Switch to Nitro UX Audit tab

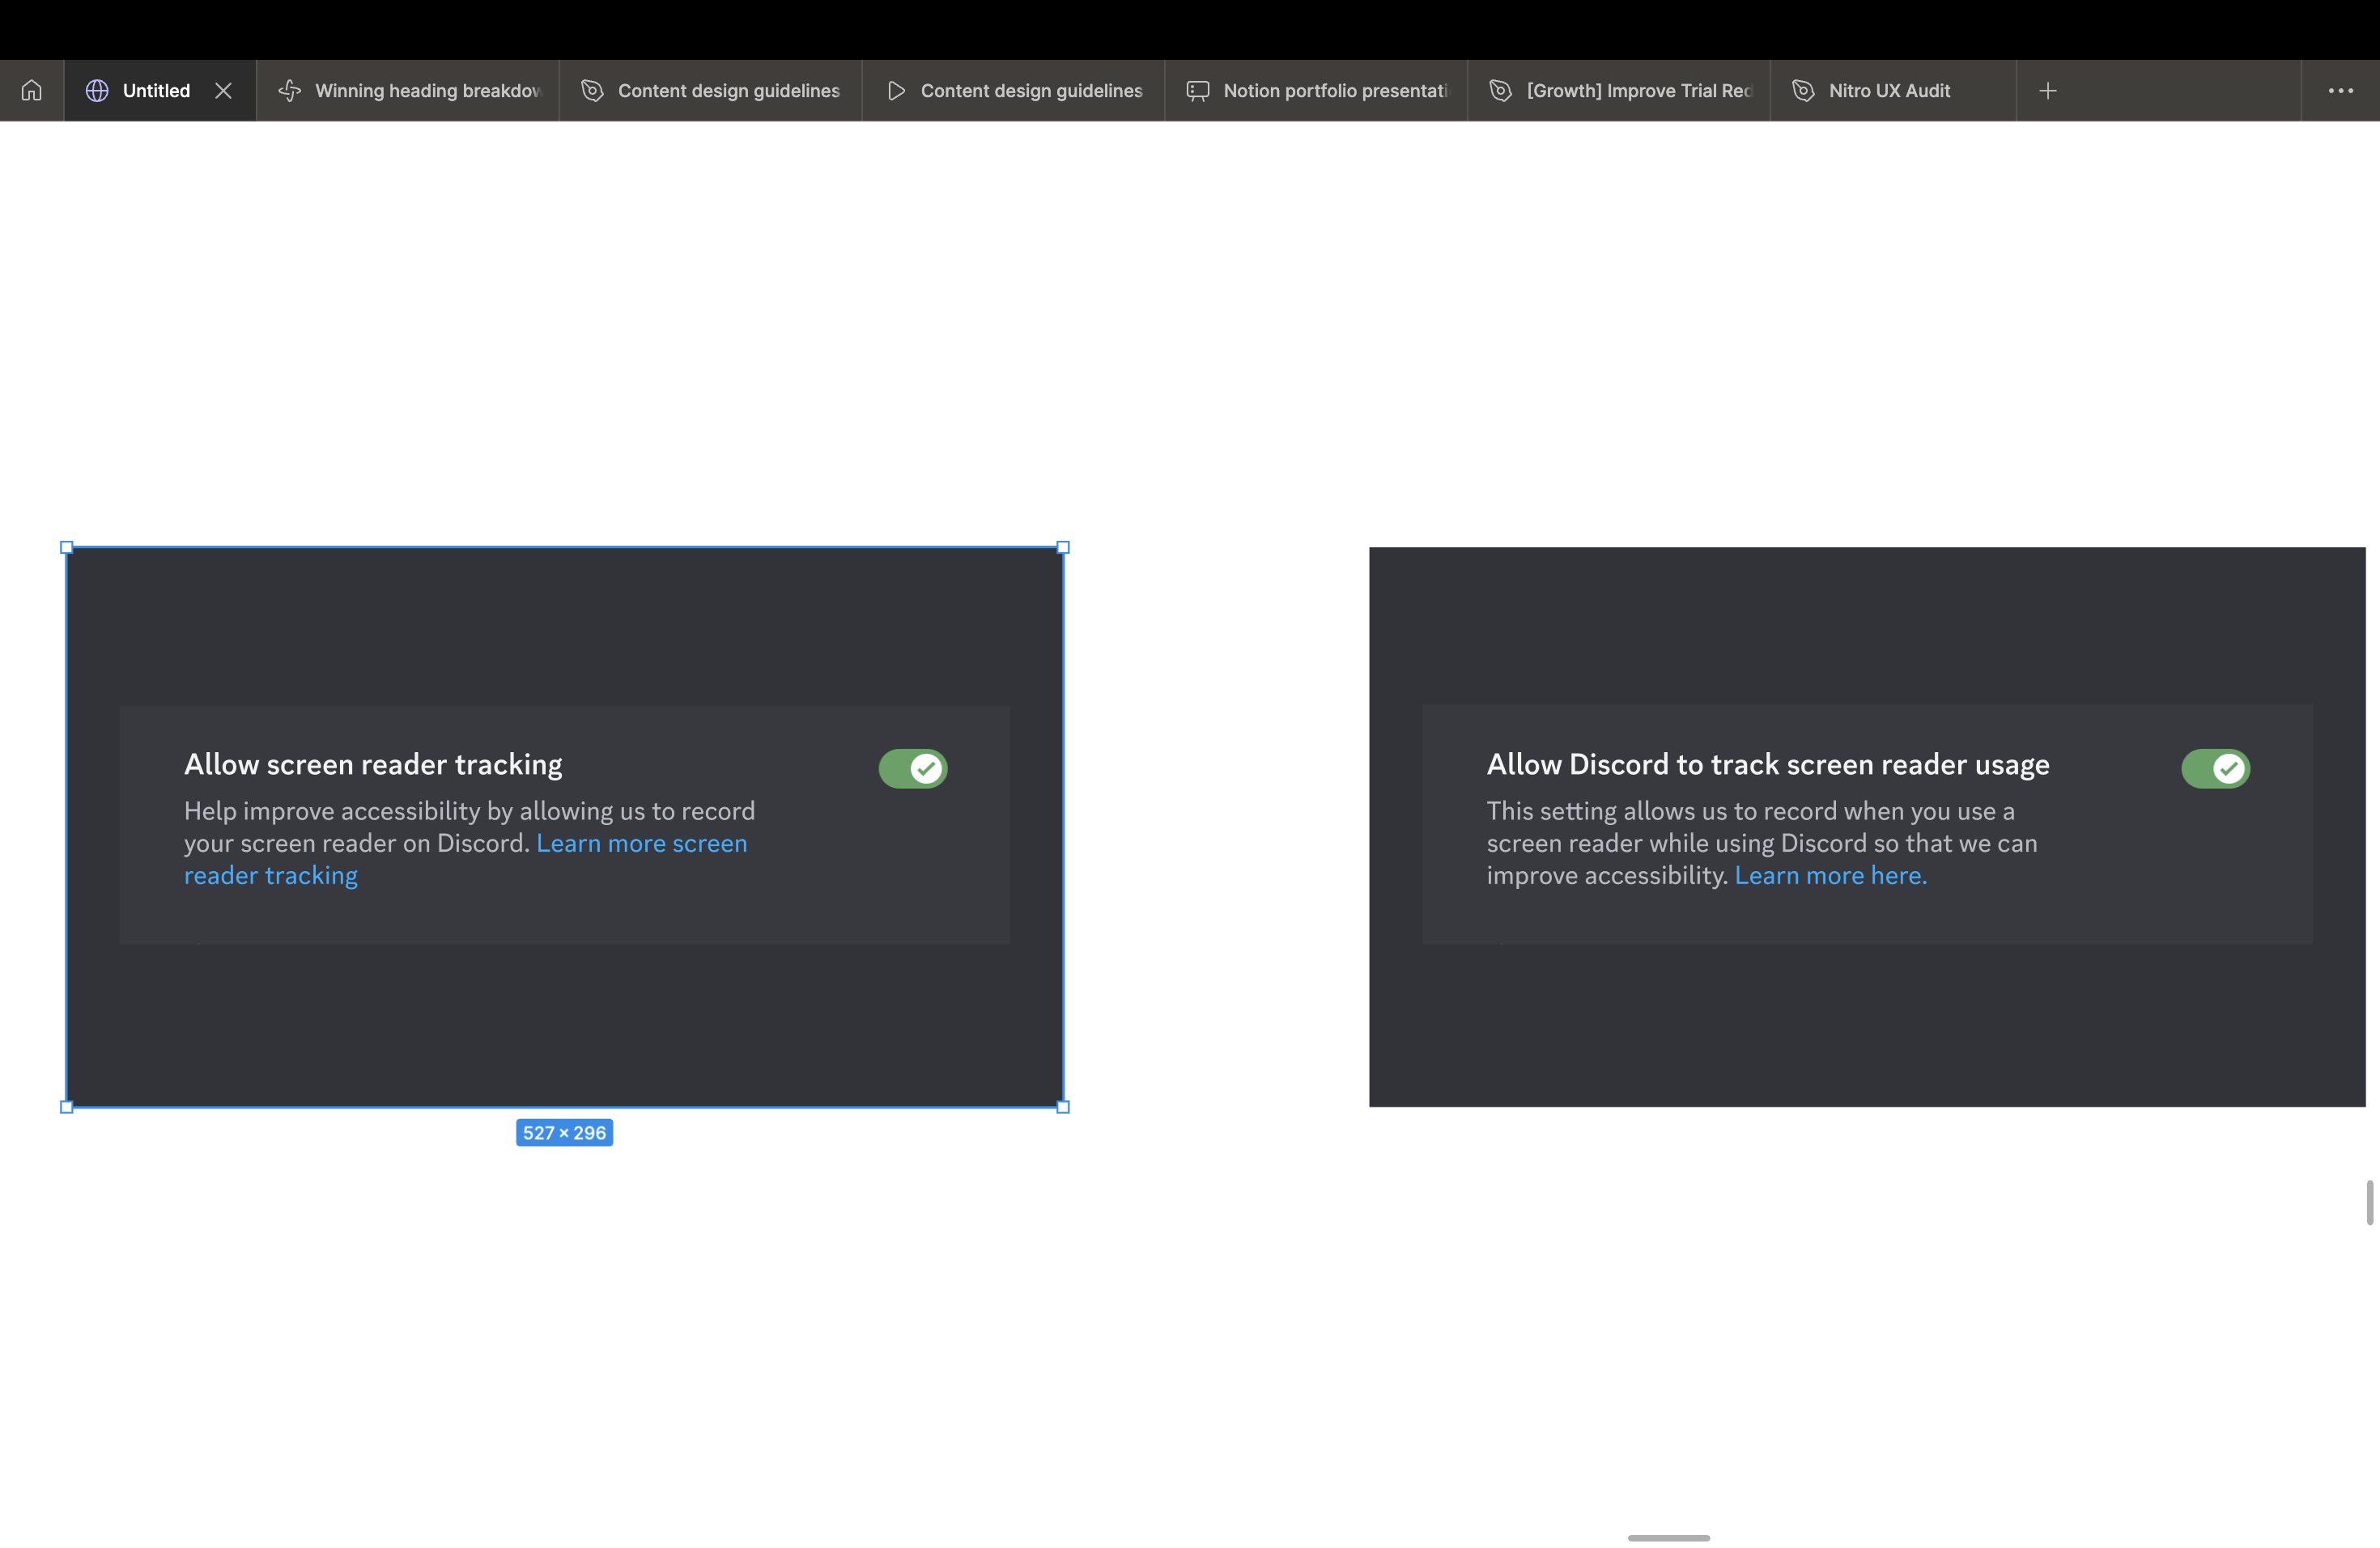pyautogui.click(x=1889, y=90)
